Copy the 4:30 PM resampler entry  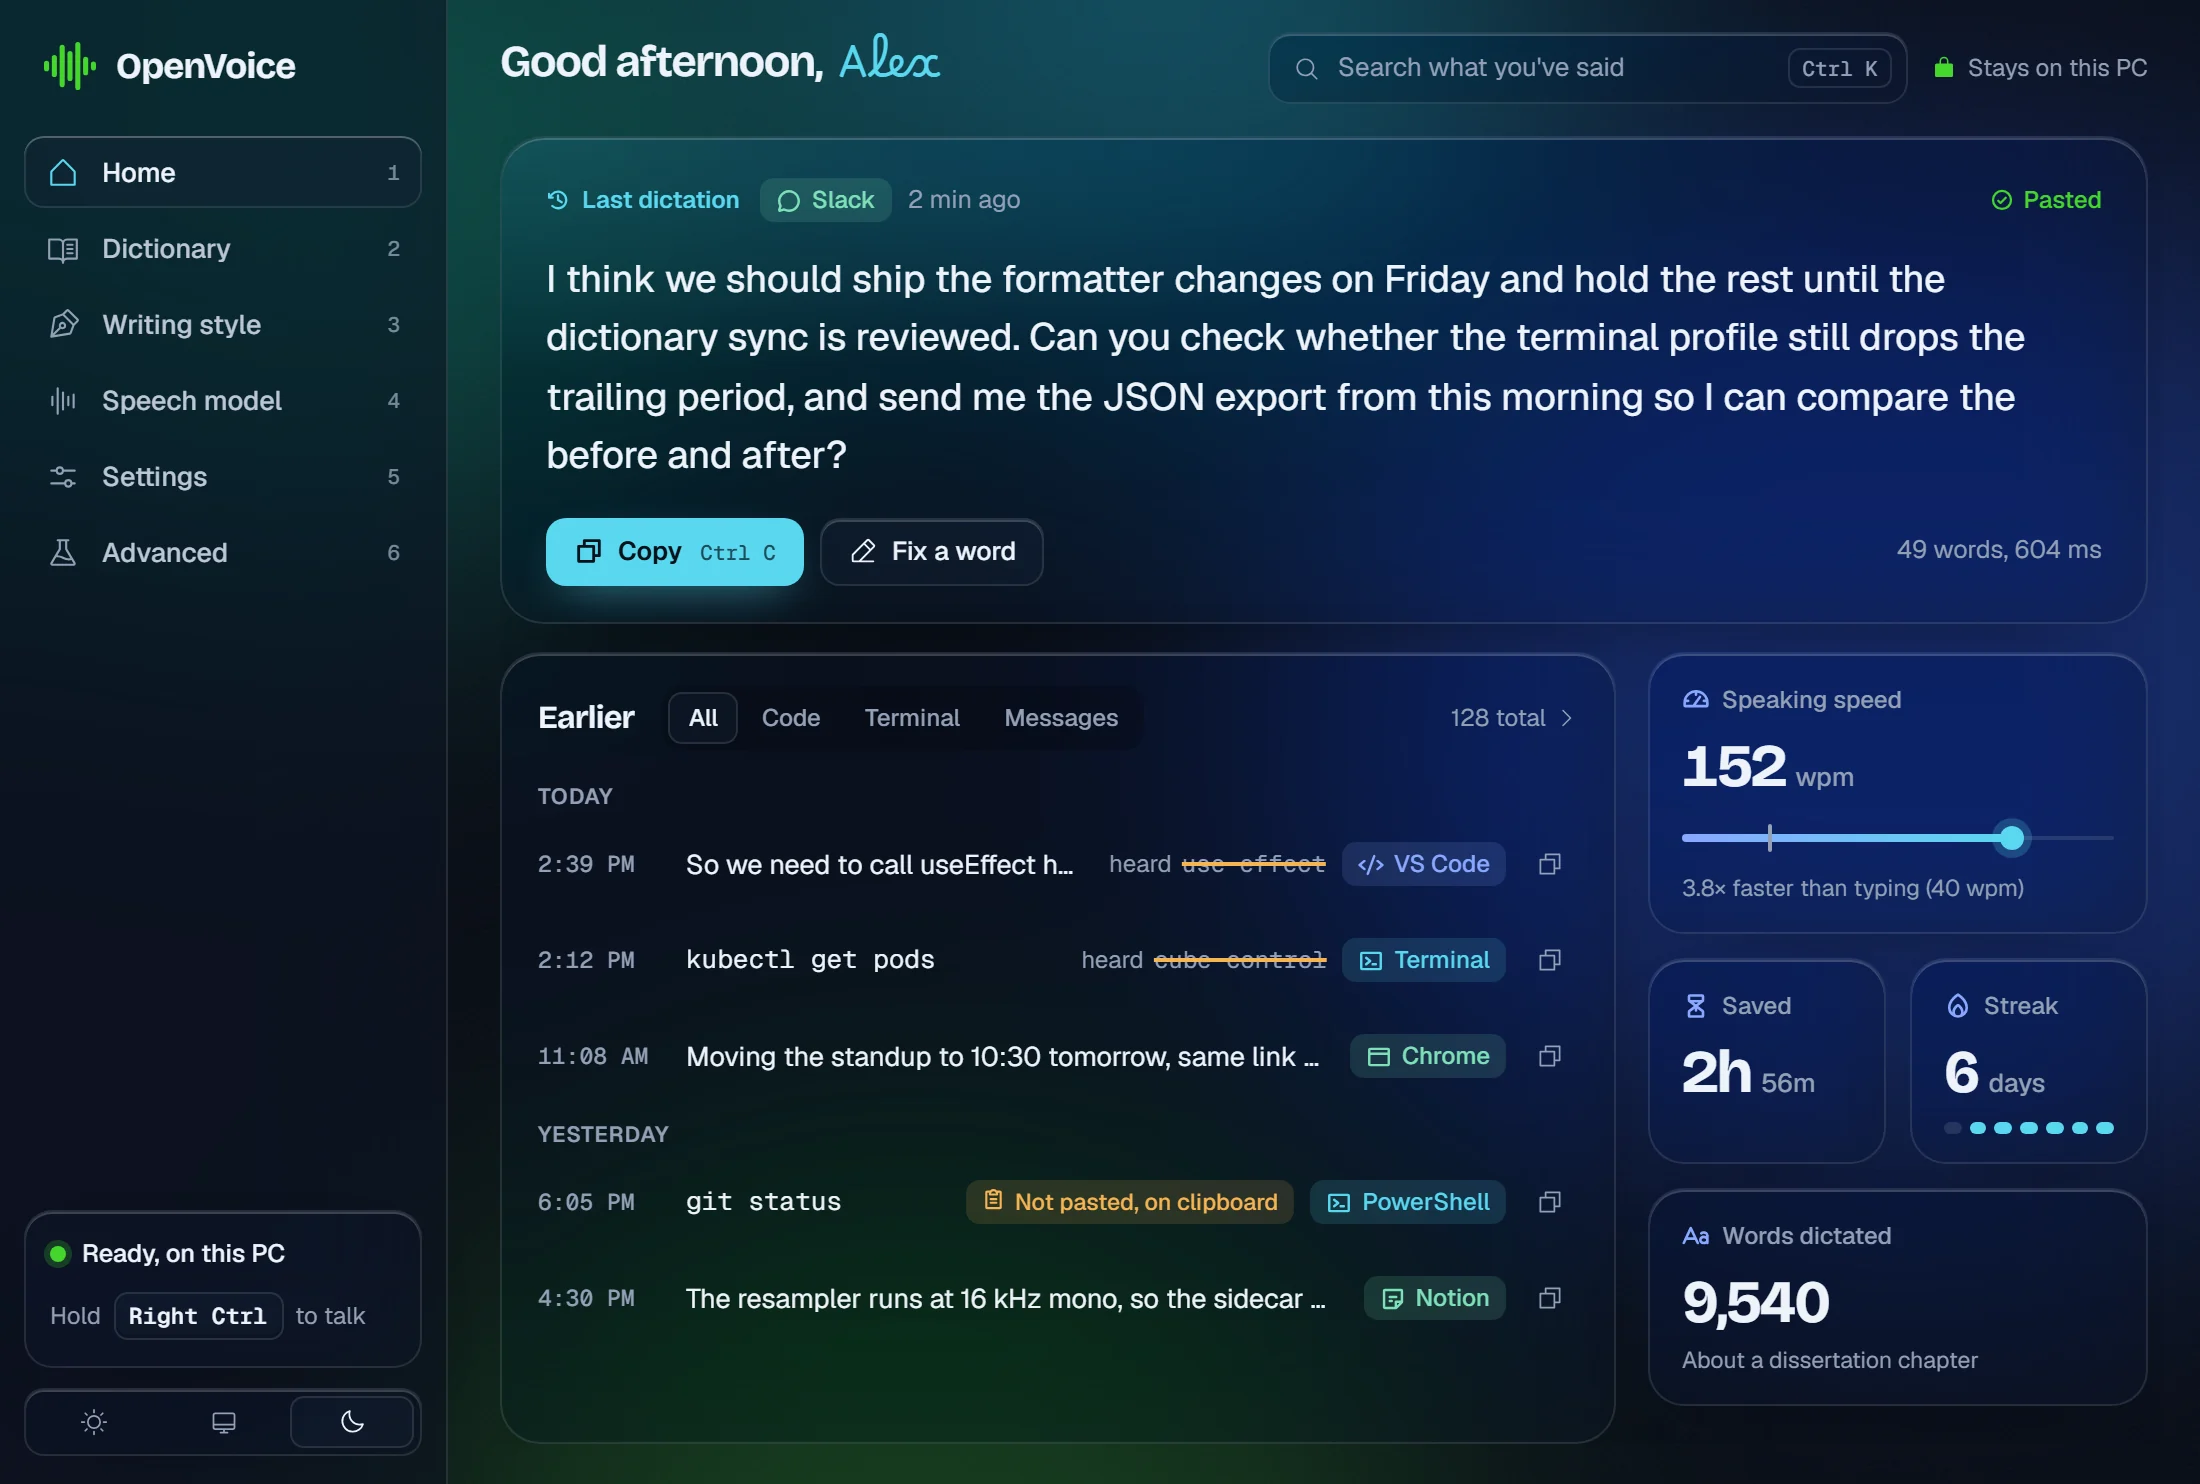click(1550, 1298)
